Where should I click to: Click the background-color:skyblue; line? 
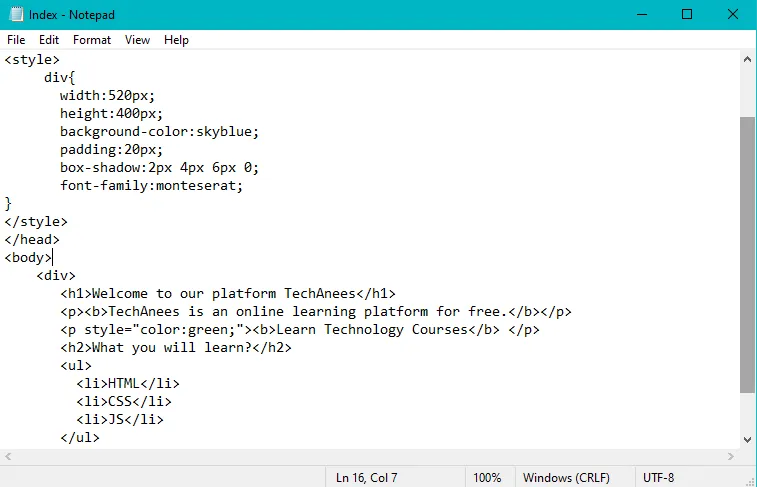tap(159, 131)
